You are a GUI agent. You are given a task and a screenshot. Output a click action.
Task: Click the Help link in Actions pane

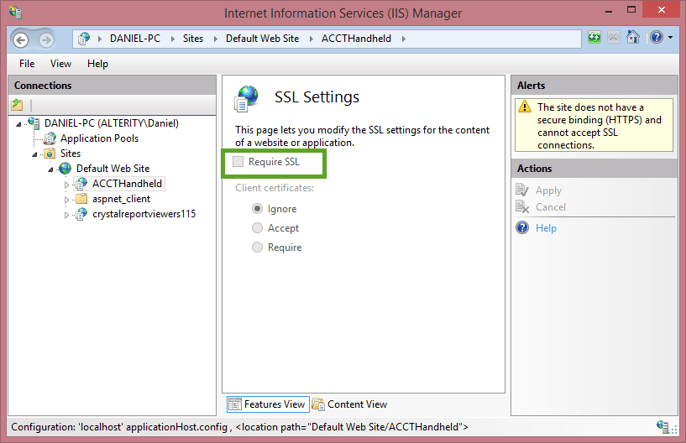pos(546,228)
